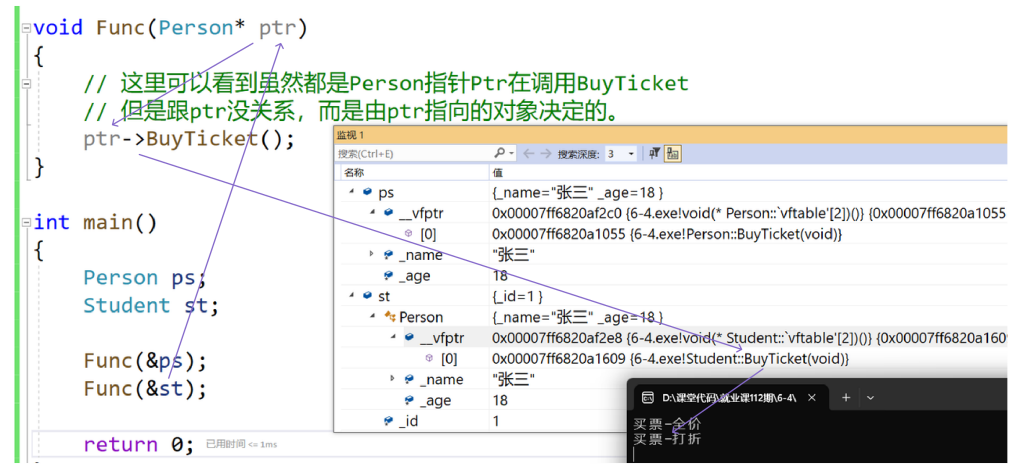Select terminal tab D:\课堂代码\就业课112期\6-4\
This screenshot has height=464, width=1014.
tap(730, 397)
